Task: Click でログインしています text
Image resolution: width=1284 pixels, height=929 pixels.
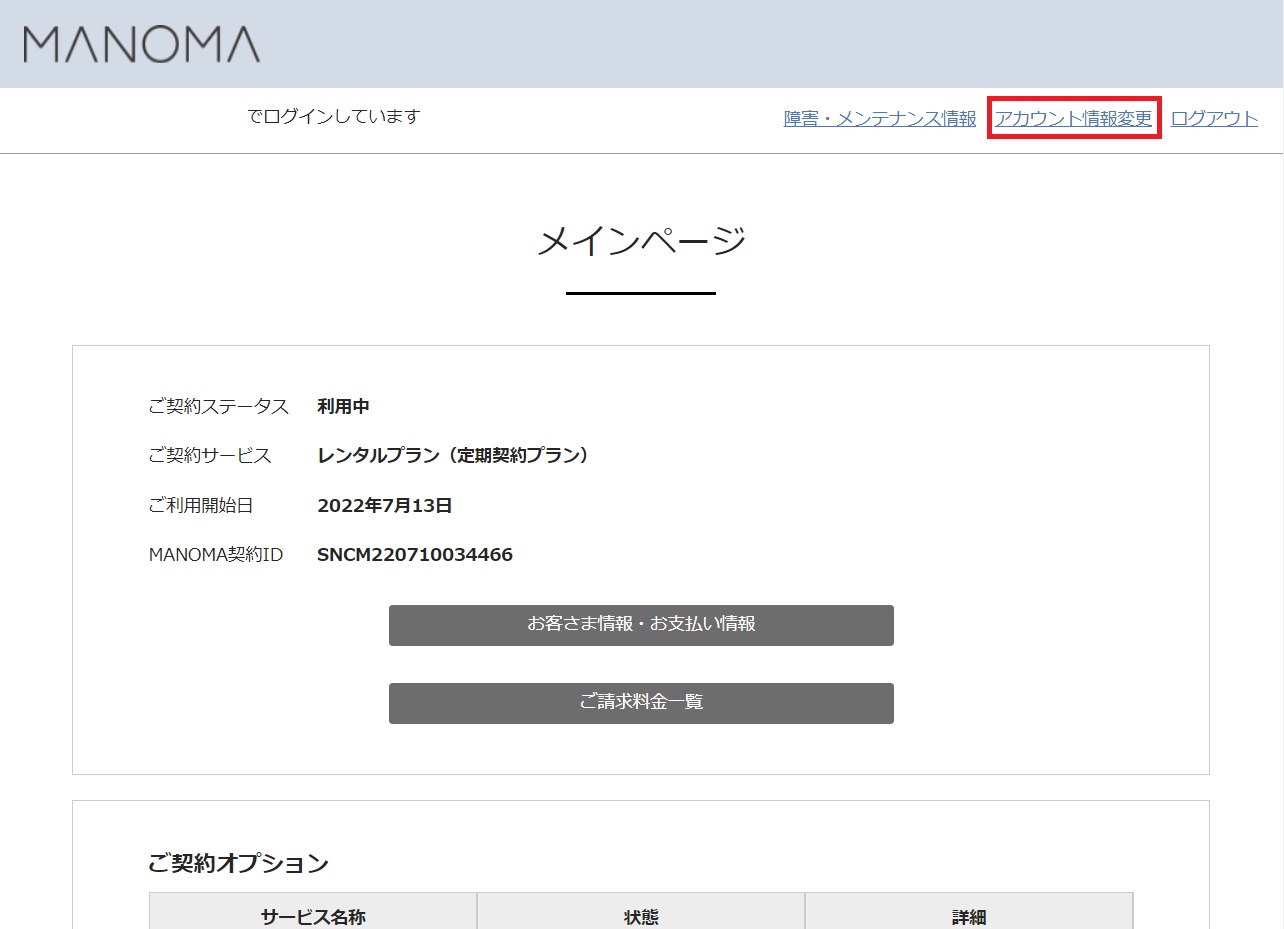Action: pyautogui.click(x=334, y=117)
